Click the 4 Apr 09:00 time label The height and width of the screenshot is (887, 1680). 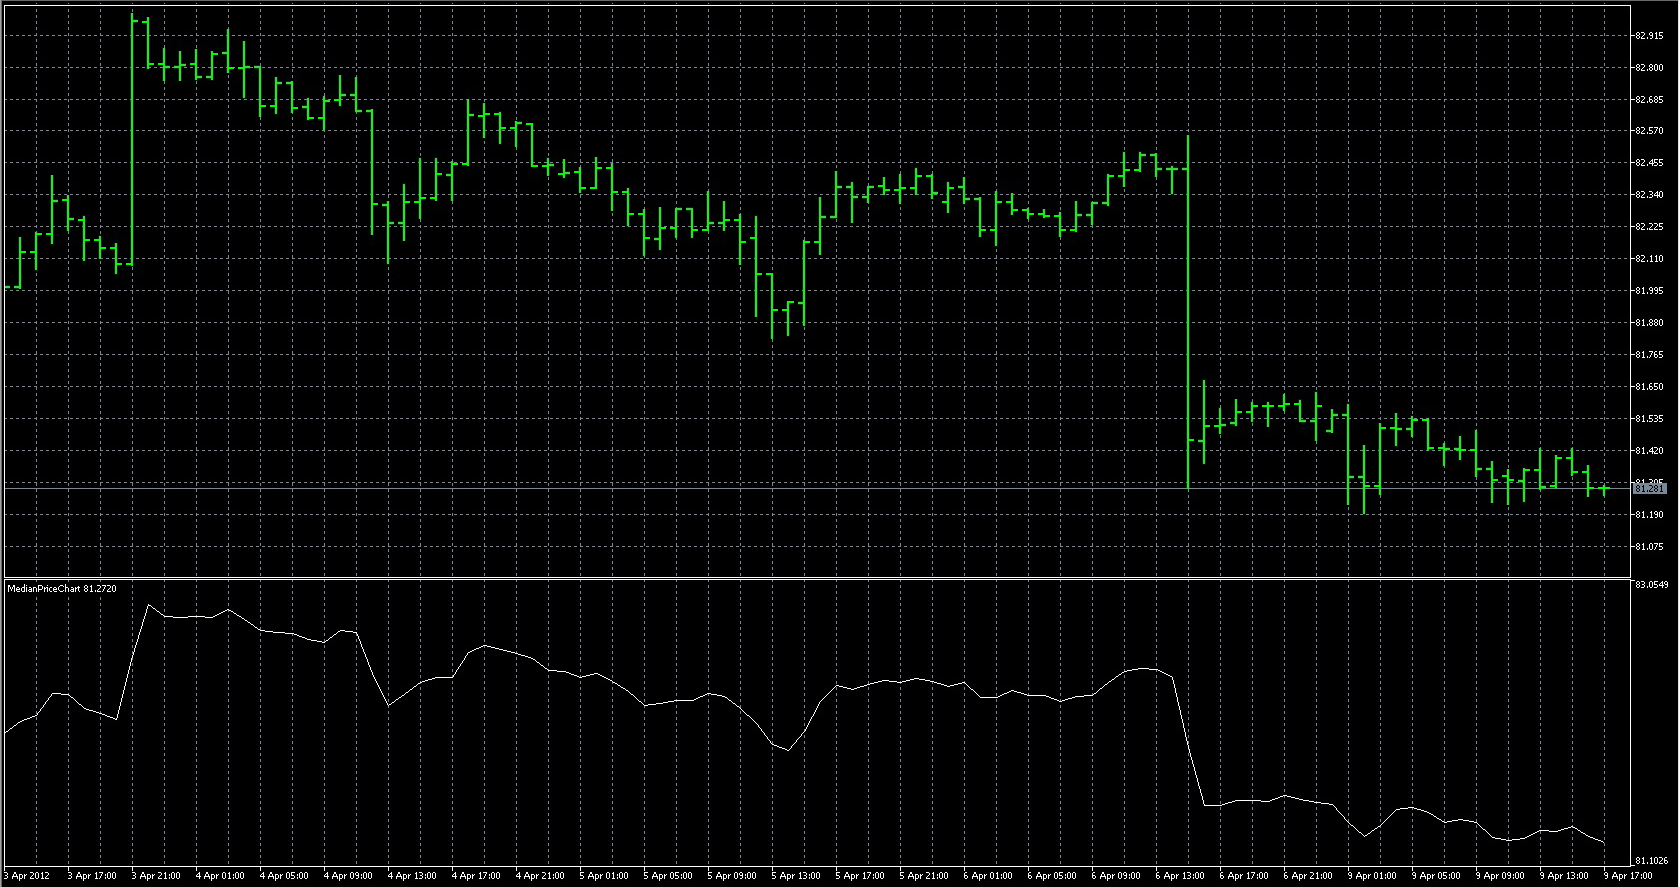(x=348, y=876)
